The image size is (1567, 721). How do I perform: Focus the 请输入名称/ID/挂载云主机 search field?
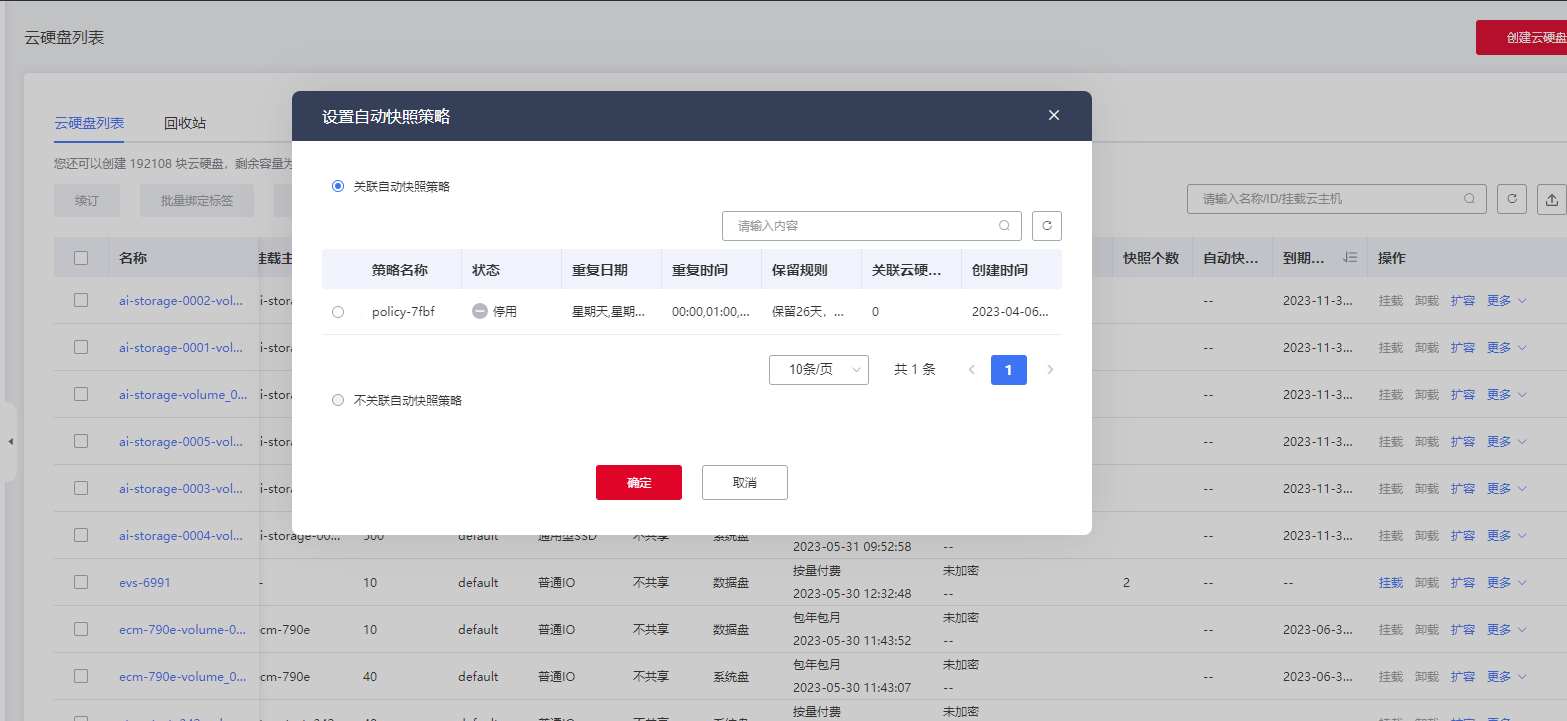(x=1337, y=199)
